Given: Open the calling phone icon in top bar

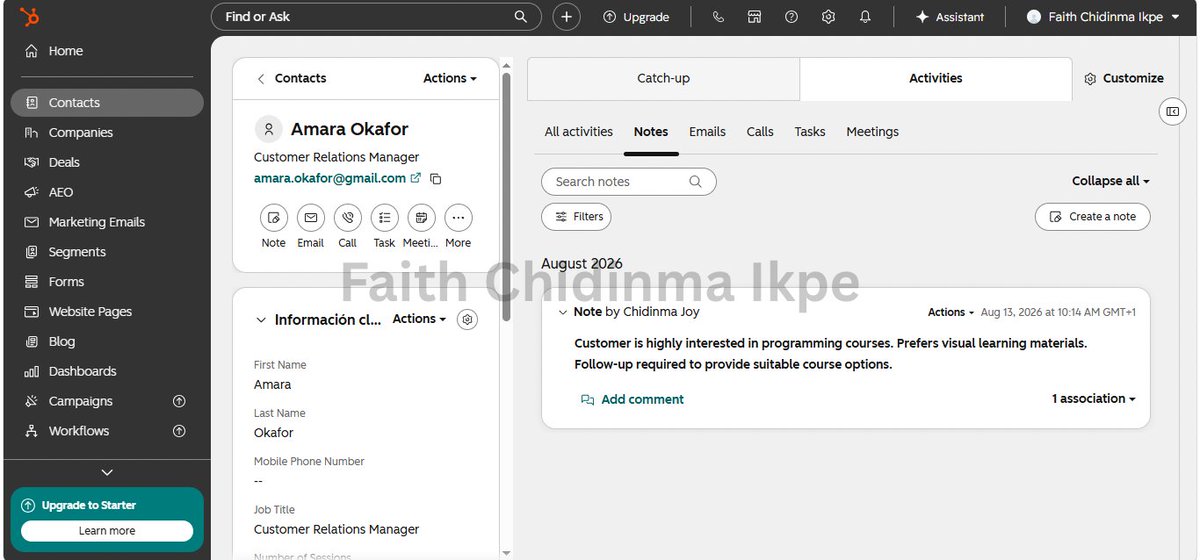Looking at the screenshot, I should tap(718, 17).
